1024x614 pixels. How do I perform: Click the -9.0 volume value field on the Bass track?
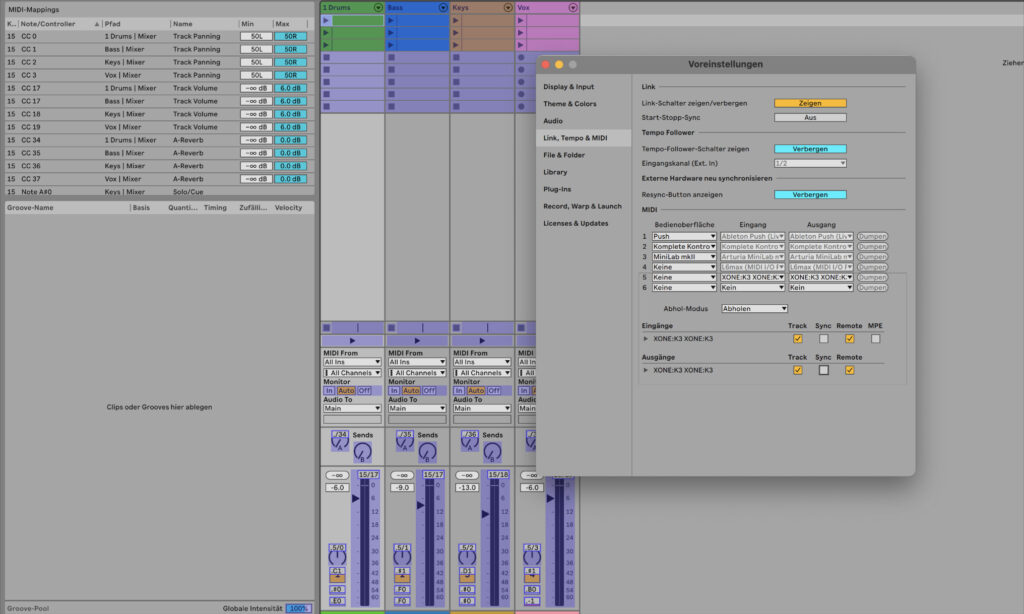pyautogui.click(x=404, y=488)
